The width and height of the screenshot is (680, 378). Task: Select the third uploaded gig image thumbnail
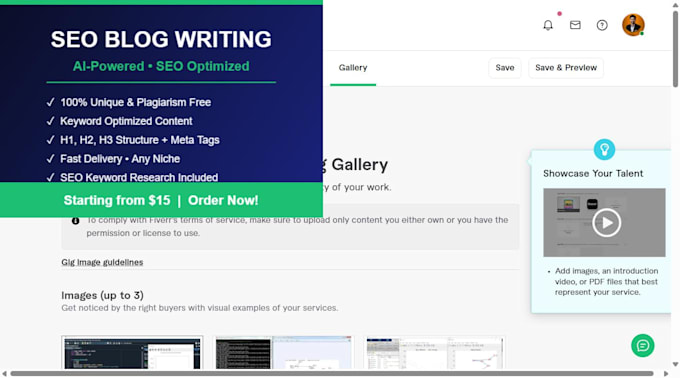[x=435, y=352]
